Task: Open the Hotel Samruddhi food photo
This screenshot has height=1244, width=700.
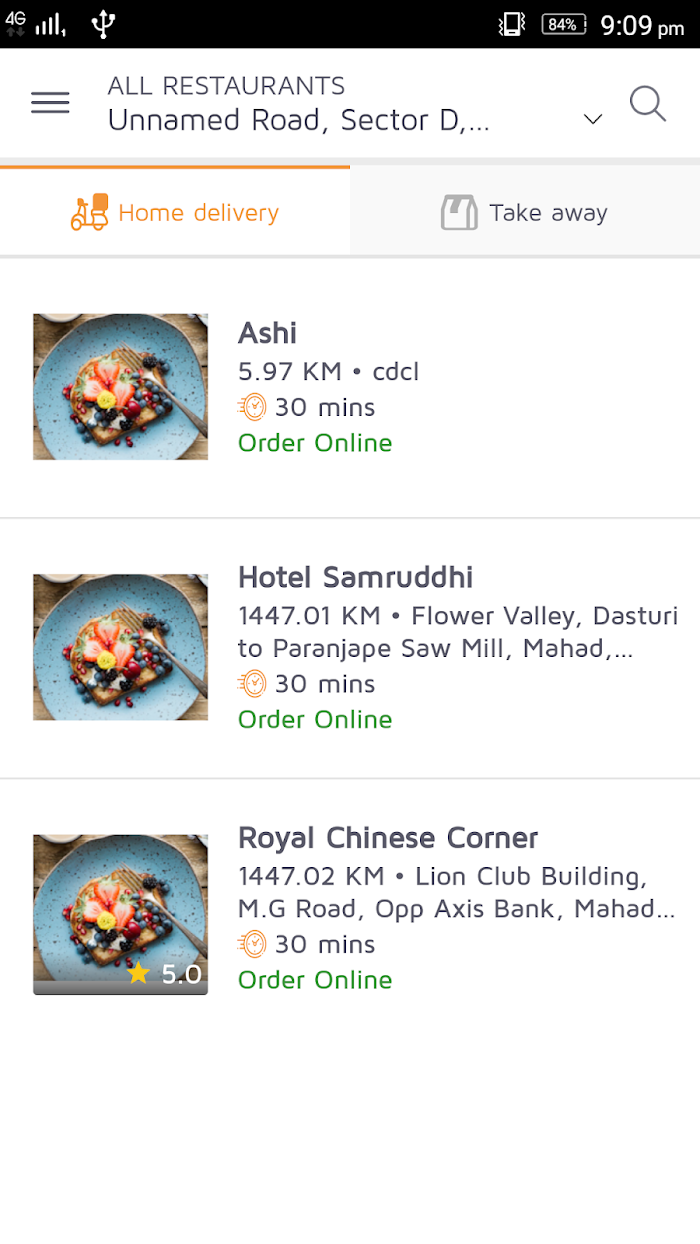Action: [121, 647]
